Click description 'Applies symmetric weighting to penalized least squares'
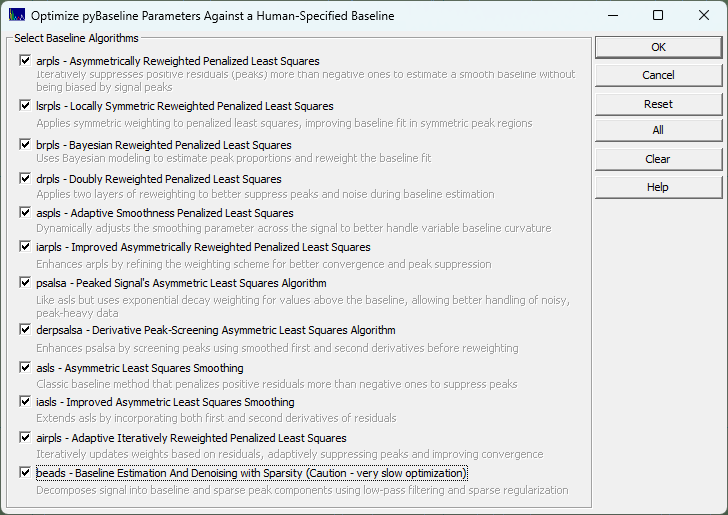728x515 pixels. (x=284, y=123)
